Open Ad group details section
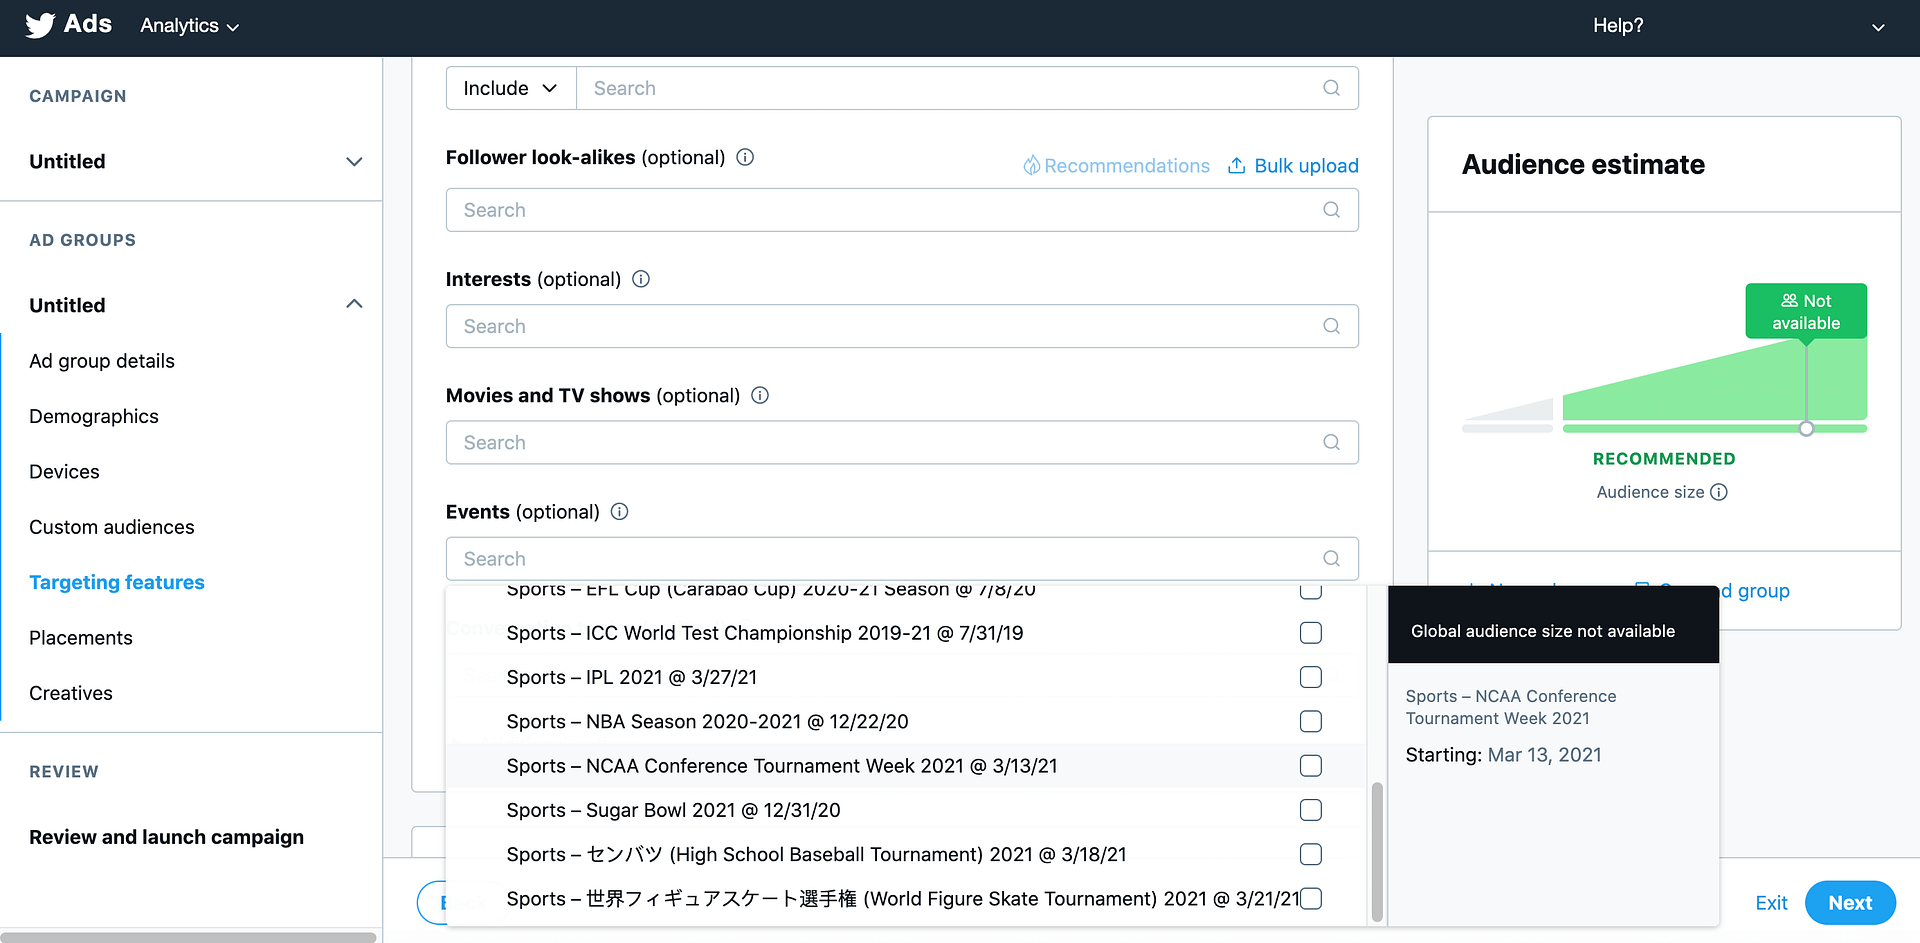Viewport: 1920px width, 943px height. pos(102,361)
